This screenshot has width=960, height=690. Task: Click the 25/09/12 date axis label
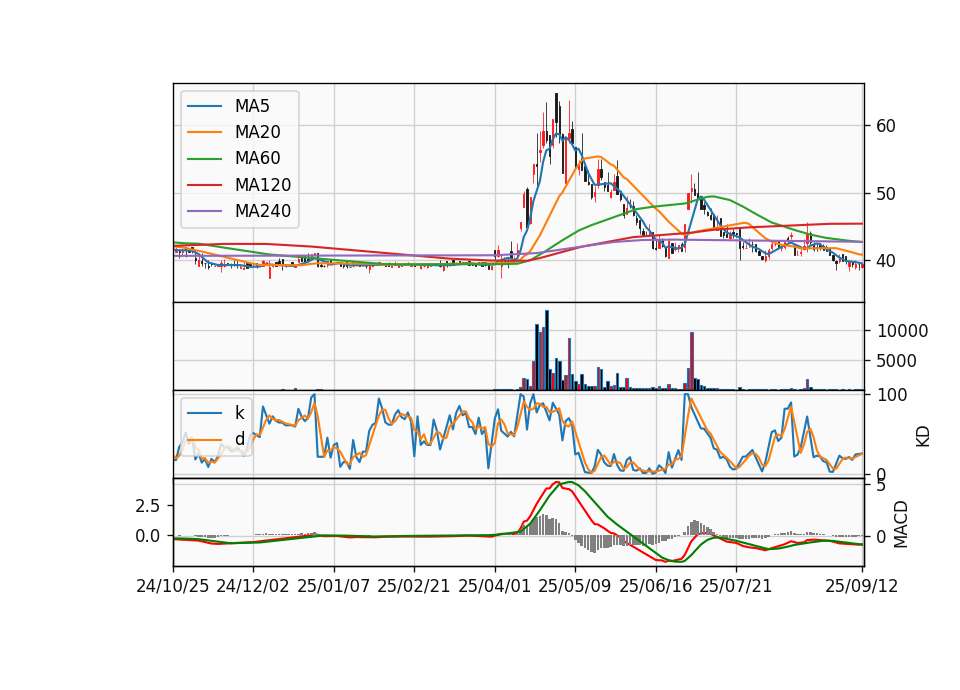coord(862,586)
